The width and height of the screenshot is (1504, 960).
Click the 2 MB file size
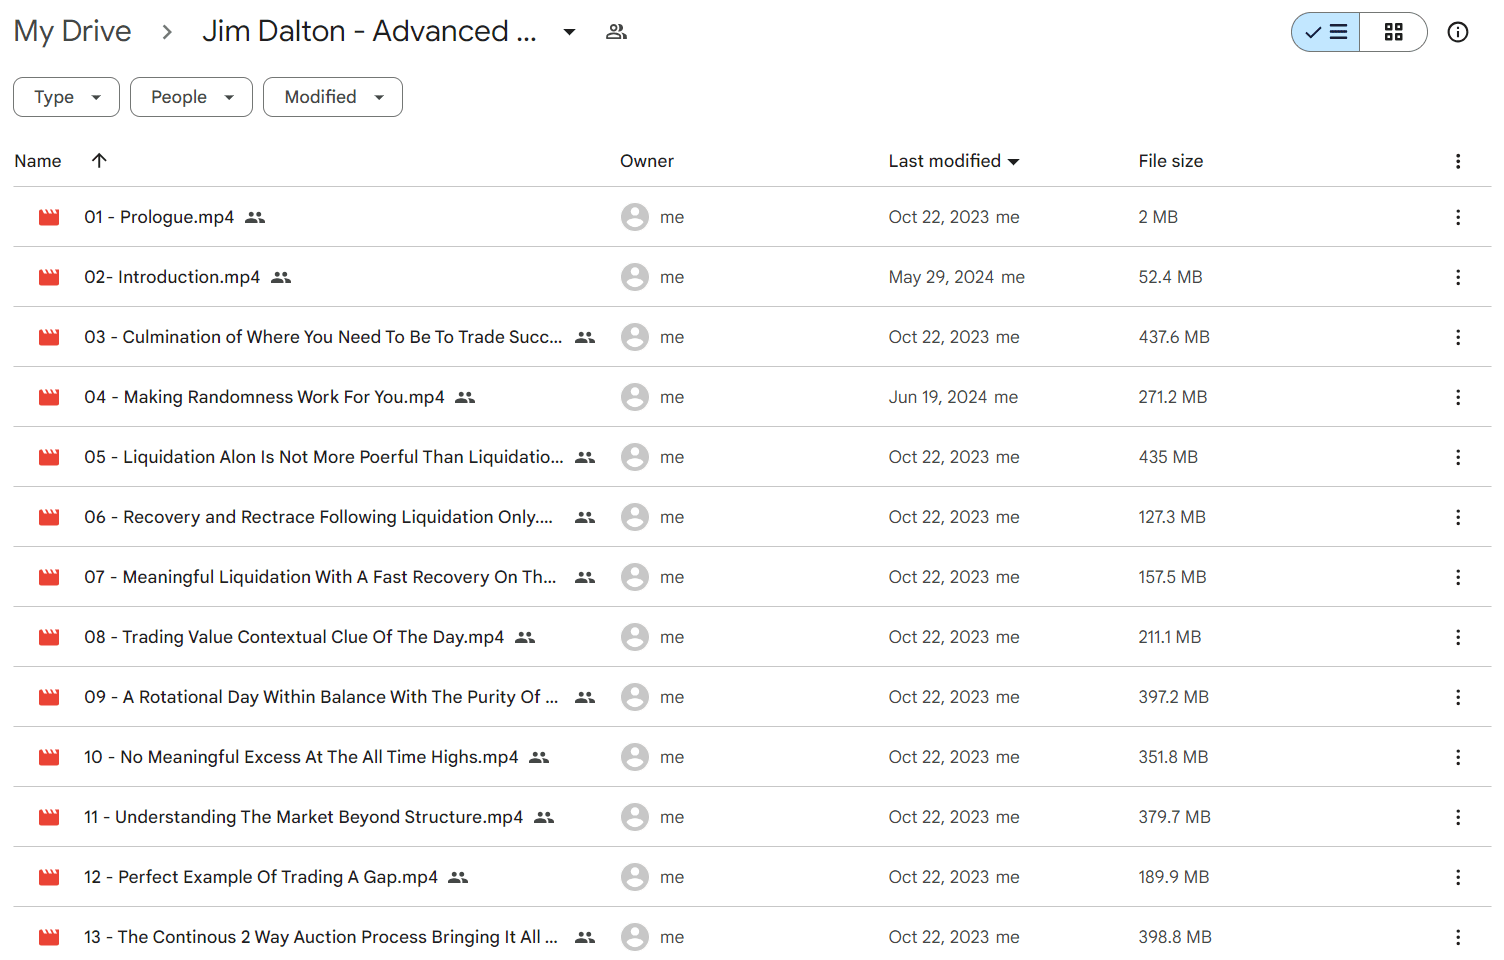click(x=1158, y=217)
